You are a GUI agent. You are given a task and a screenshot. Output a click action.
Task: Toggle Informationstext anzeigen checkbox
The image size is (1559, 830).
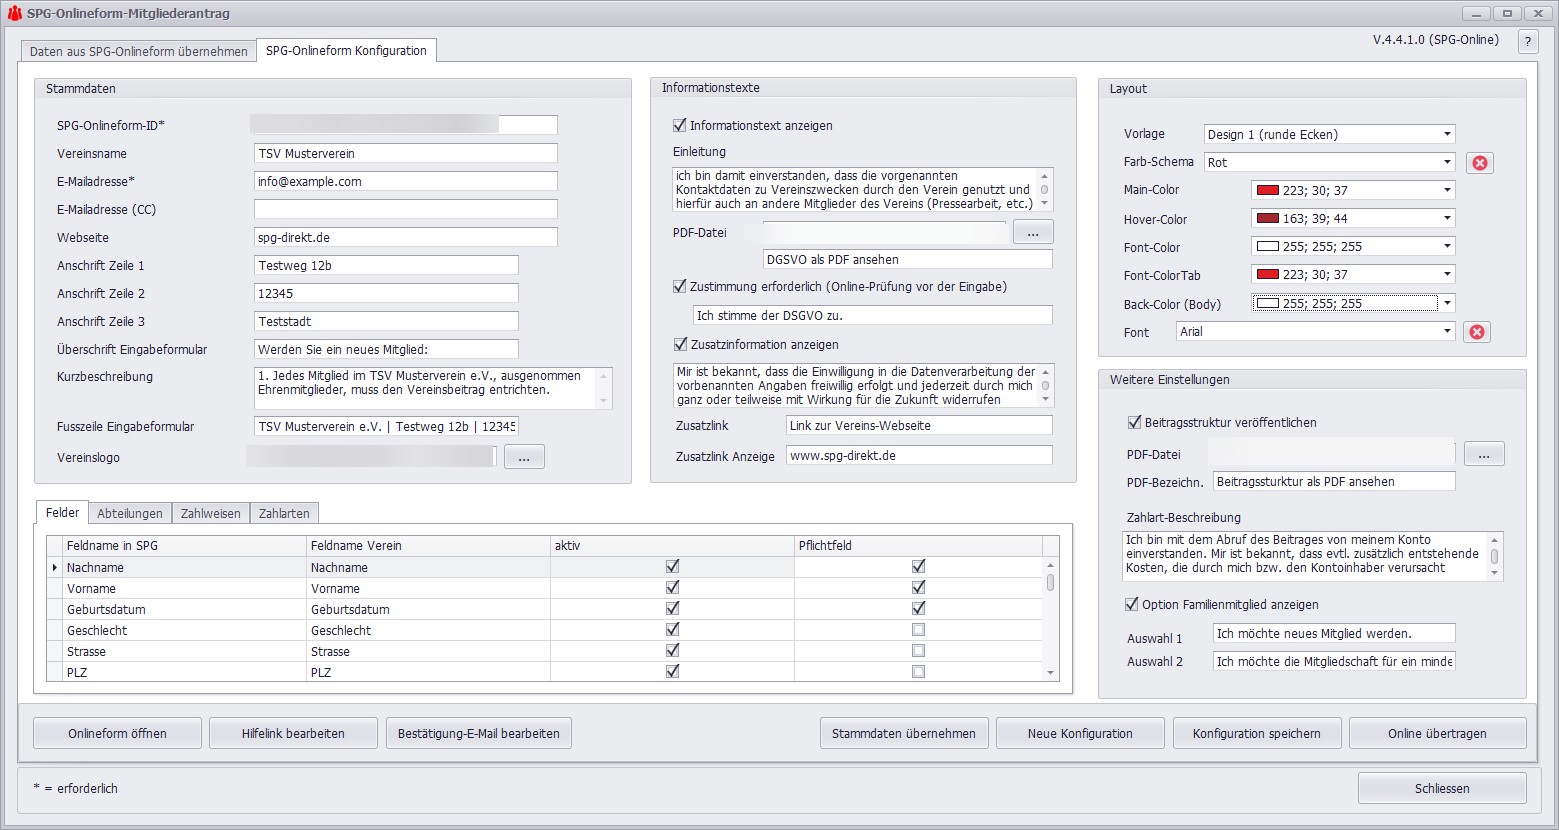680,125
